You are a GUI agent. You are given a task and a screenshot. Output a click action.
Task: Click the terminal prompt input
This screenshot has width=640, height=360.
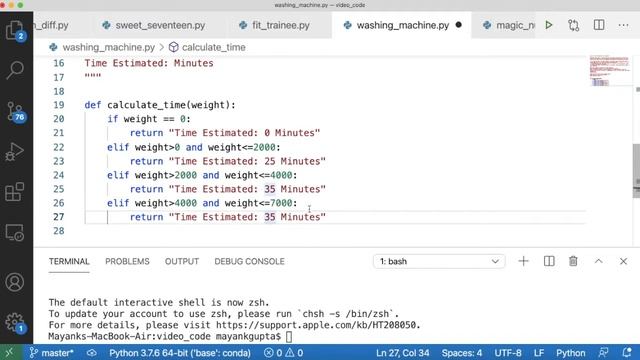[289, 337]
